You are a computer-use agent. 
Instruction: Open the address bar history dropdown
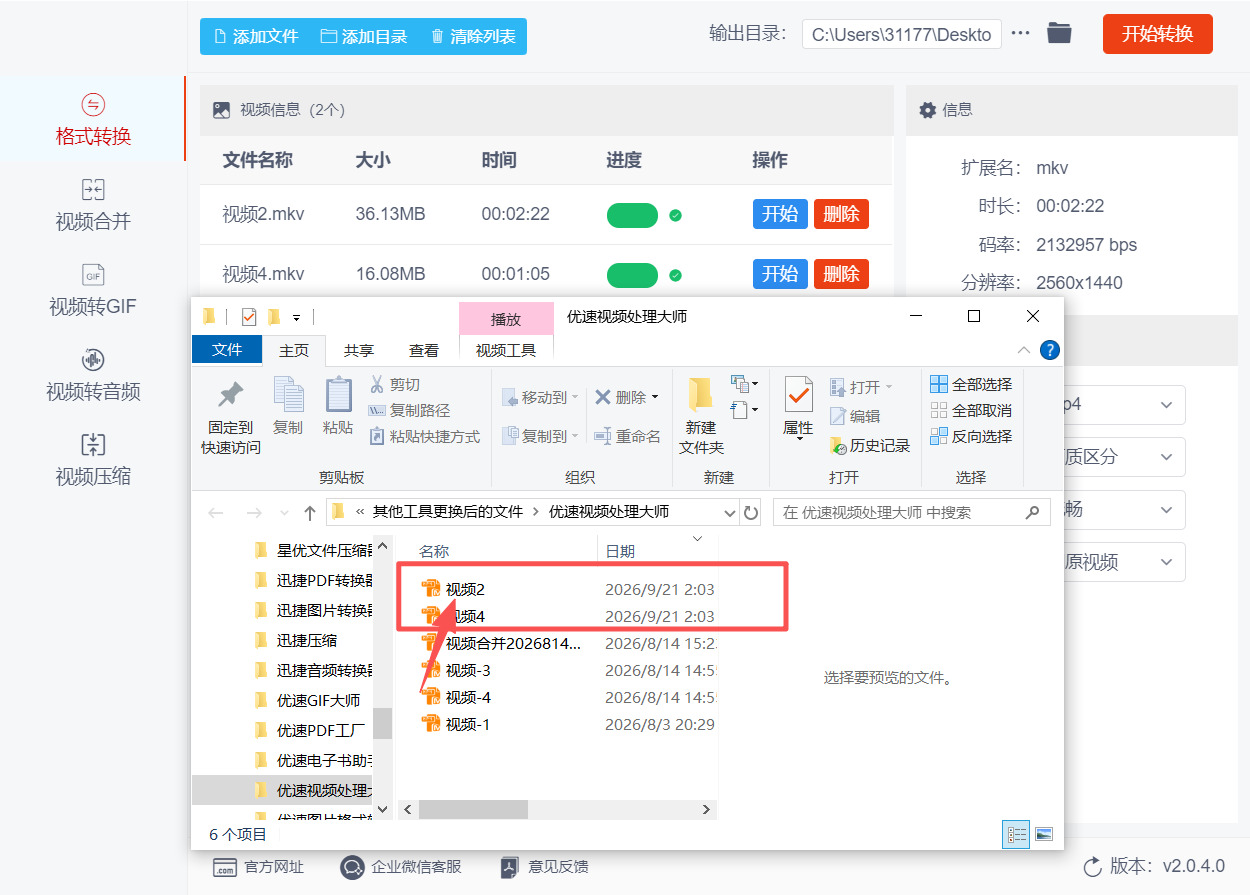[x=730, y=513]
